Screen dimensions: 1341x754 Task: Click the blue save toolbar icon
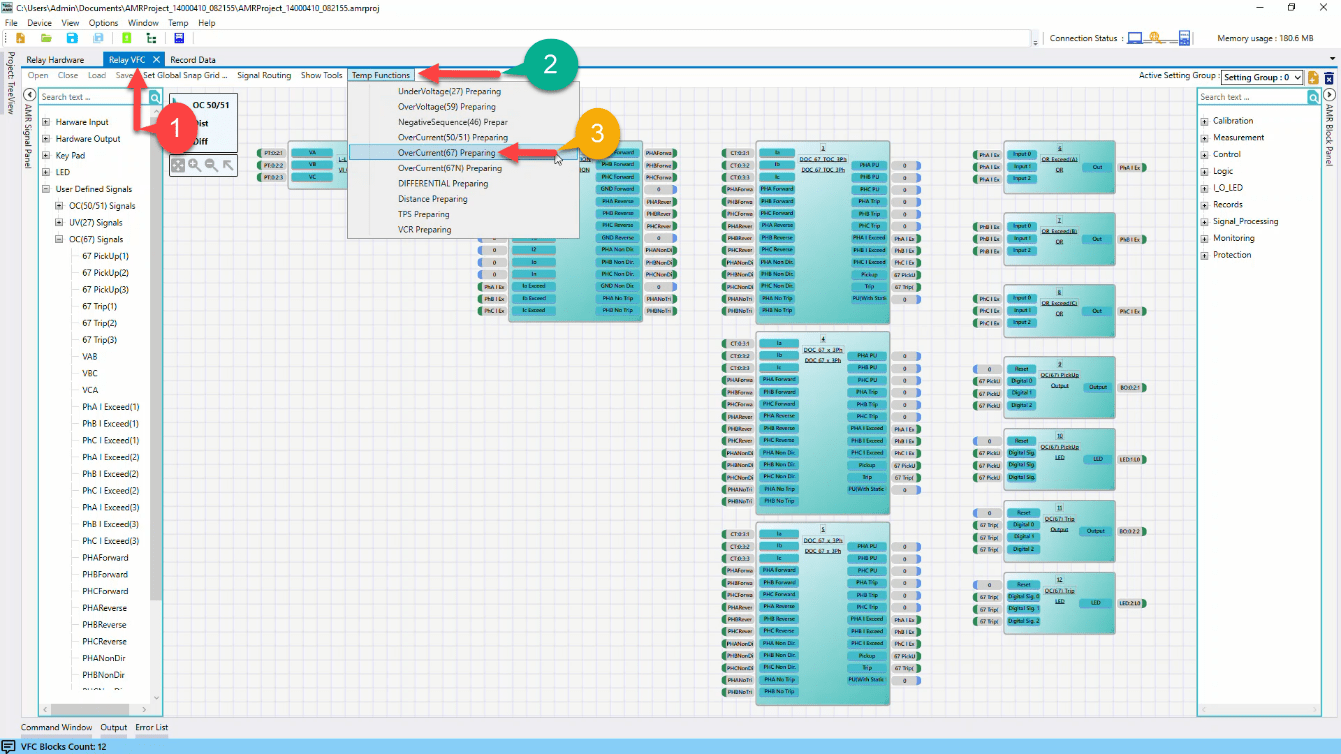(72, 38)
